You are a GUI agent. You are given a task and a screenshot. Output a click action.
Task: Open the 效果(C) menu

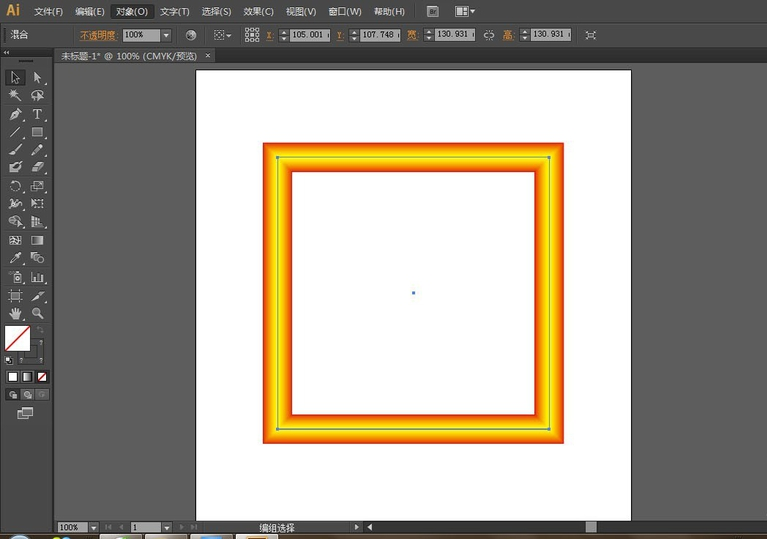click(258, 11)
